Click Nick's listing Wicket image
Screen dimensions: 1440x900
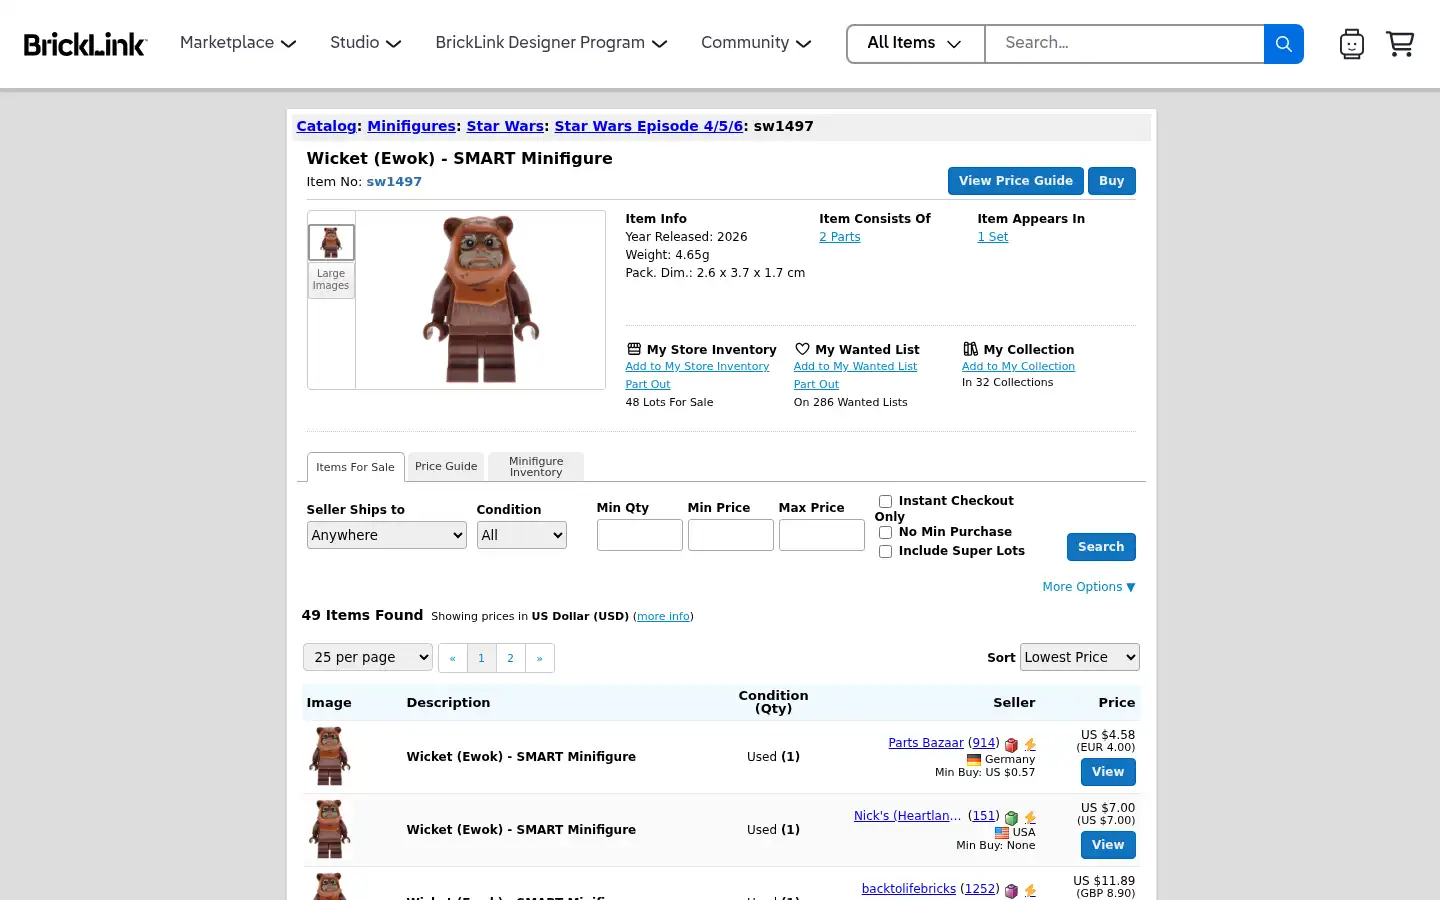pos(330,829)
